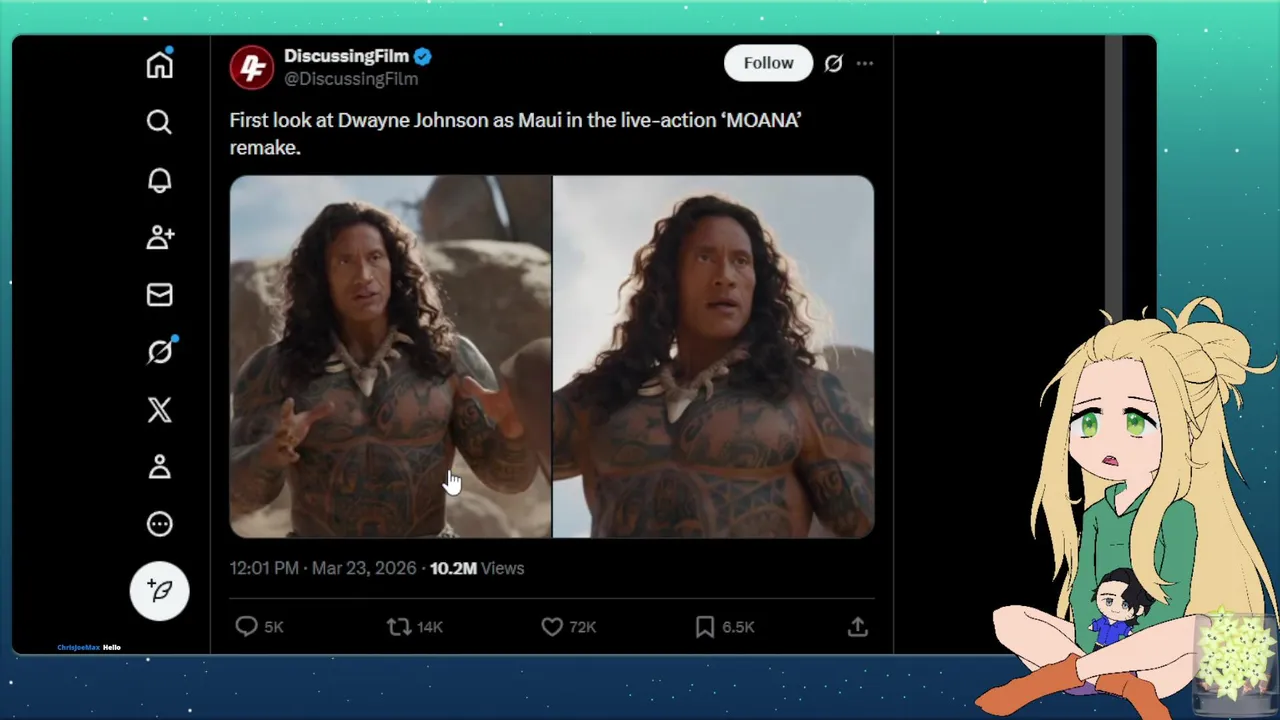Reply to the post via comment icon
The image size is (1280, 720).
pyautogui.click(x=246, y=627)
